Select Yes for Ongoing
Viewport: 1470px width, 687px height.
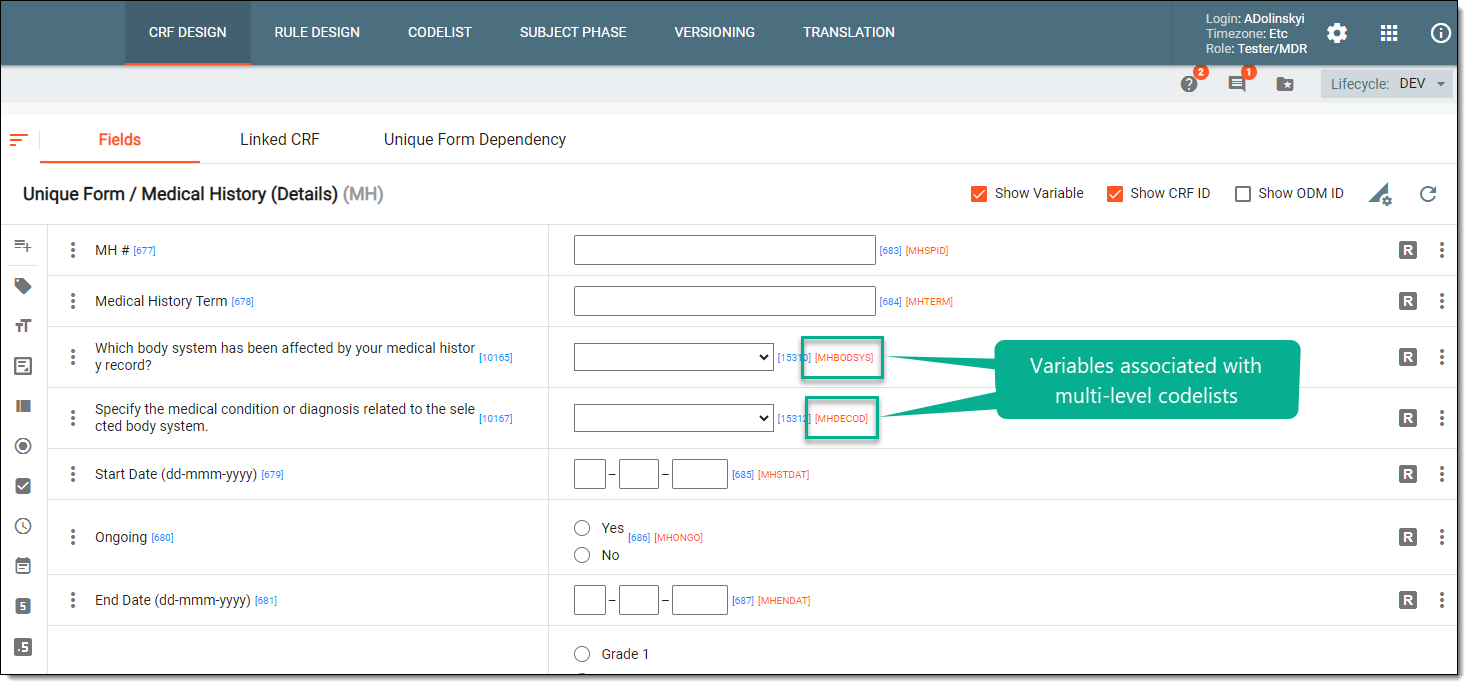[582, 528]
